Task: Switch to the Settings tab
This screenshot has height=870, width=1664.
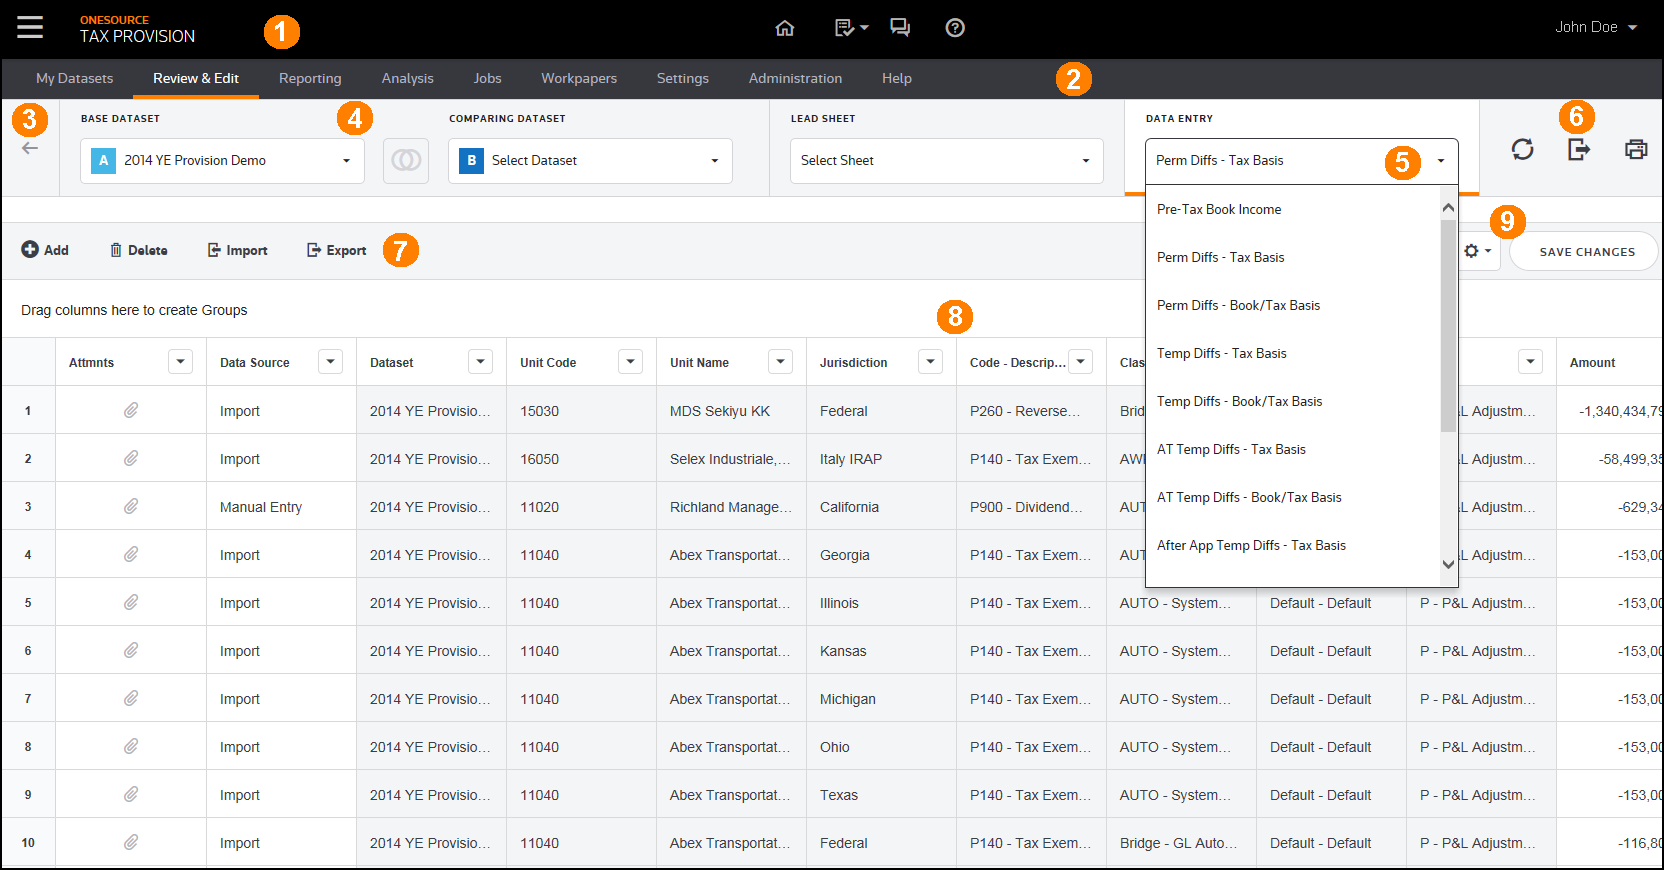Action: (682, 78)
